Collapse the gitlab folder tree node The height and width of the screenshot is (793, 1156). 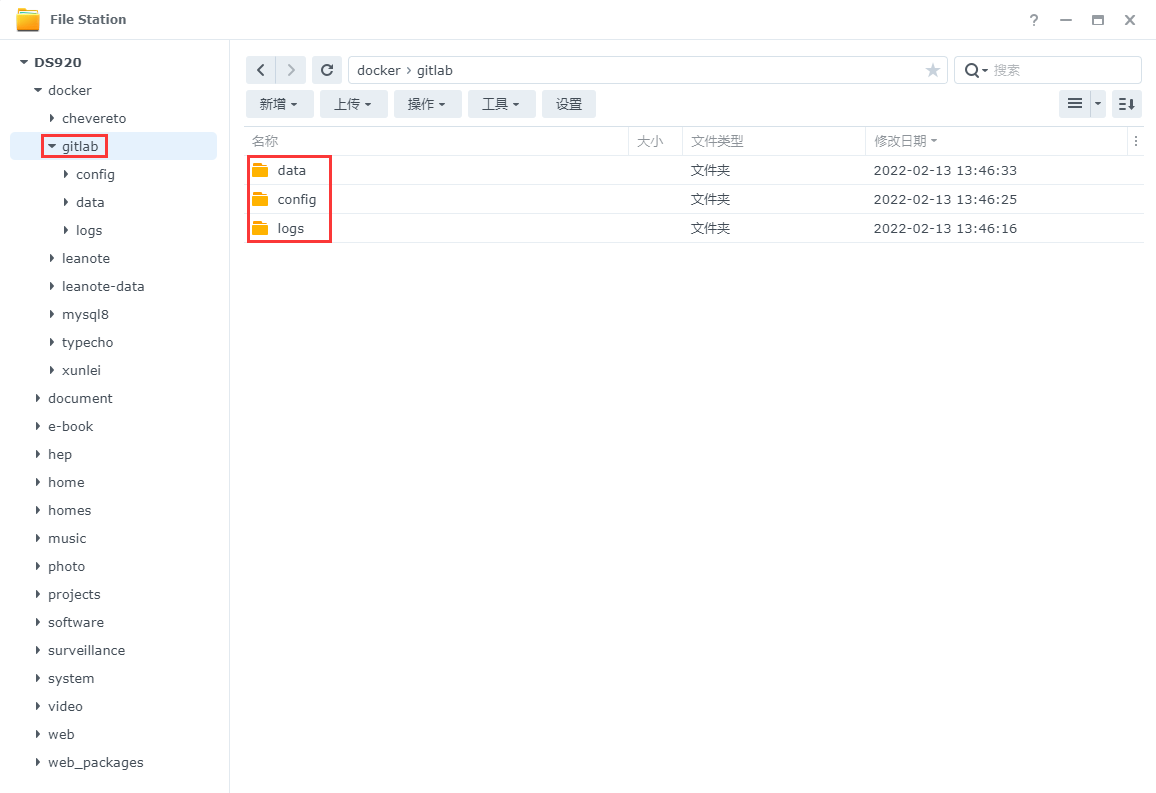click(52, 146)
